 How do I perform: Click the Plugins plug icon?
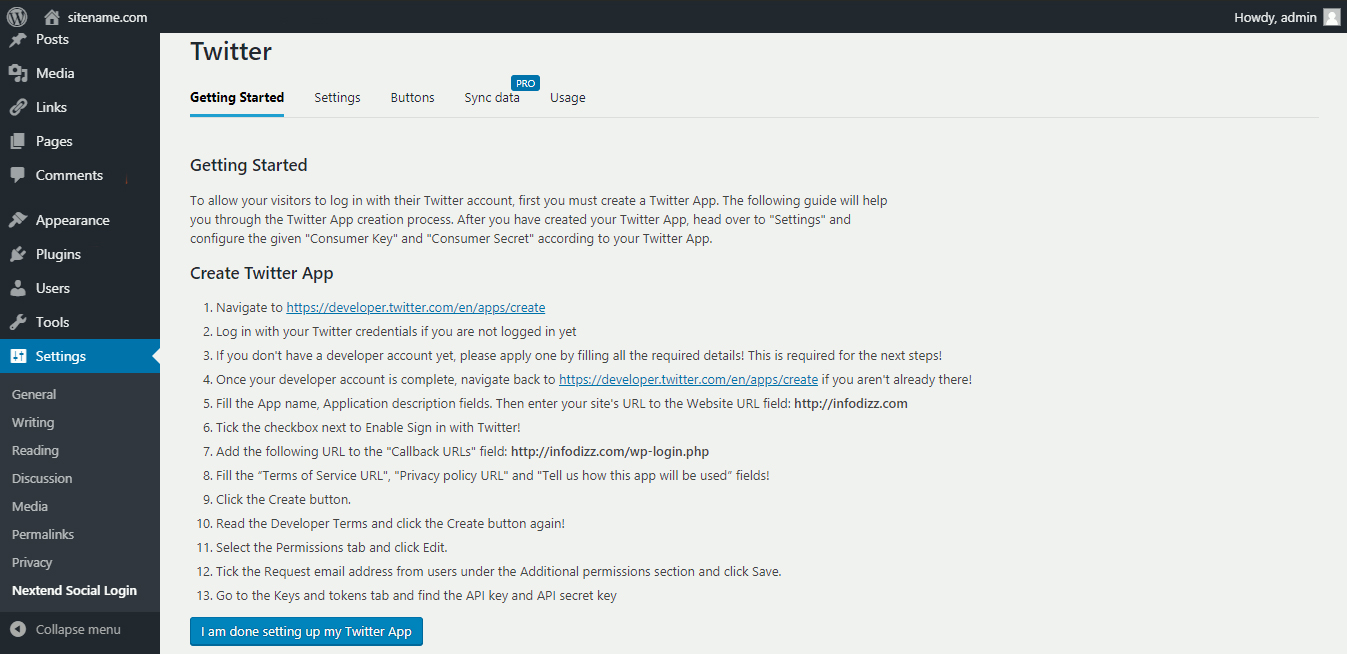click(x=17, y=254)
